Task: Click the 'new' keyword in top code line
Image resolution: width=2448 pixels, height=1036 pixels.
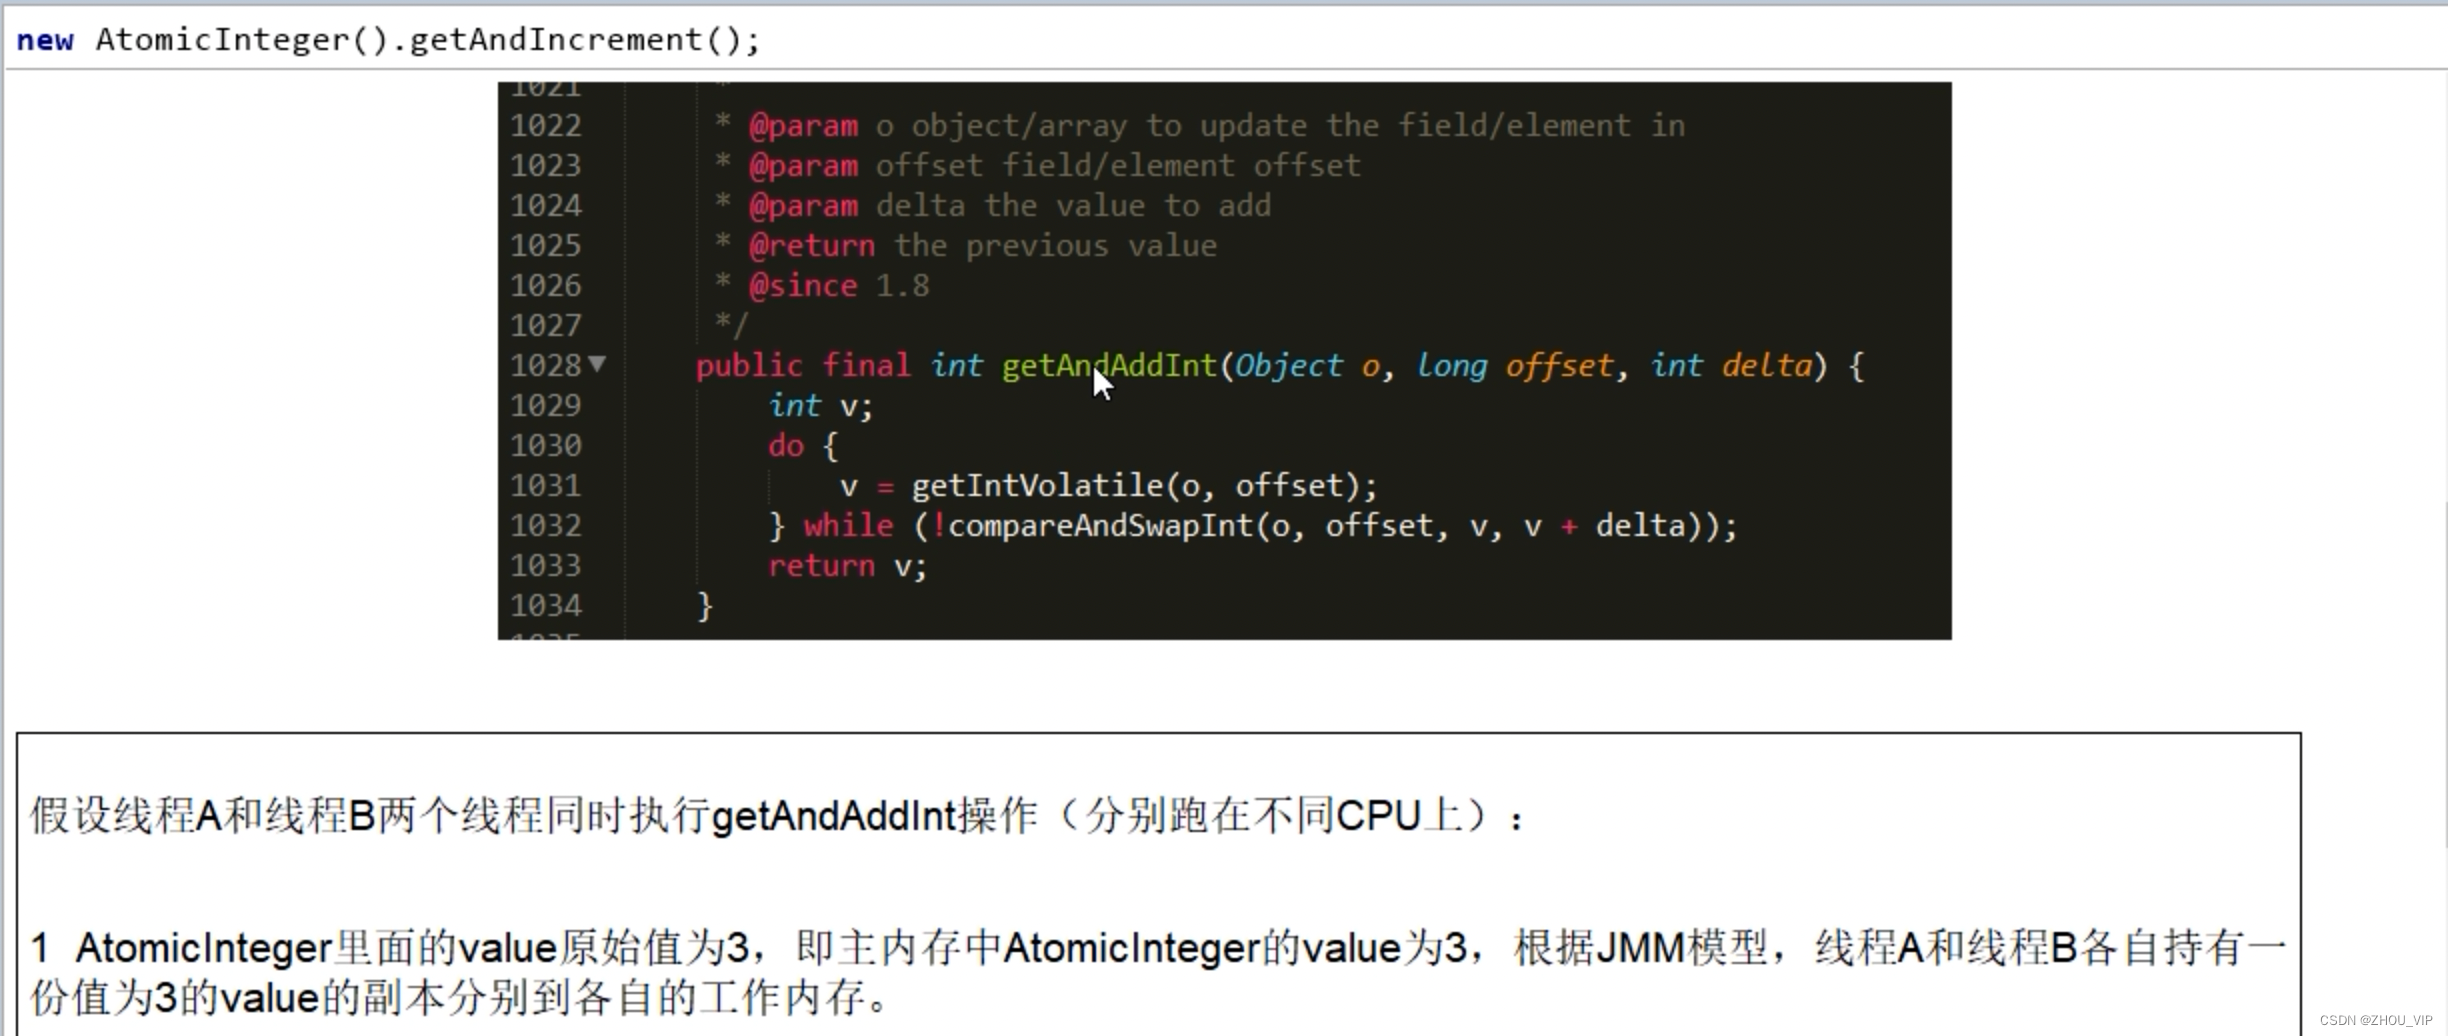Action: pos(45,40)
